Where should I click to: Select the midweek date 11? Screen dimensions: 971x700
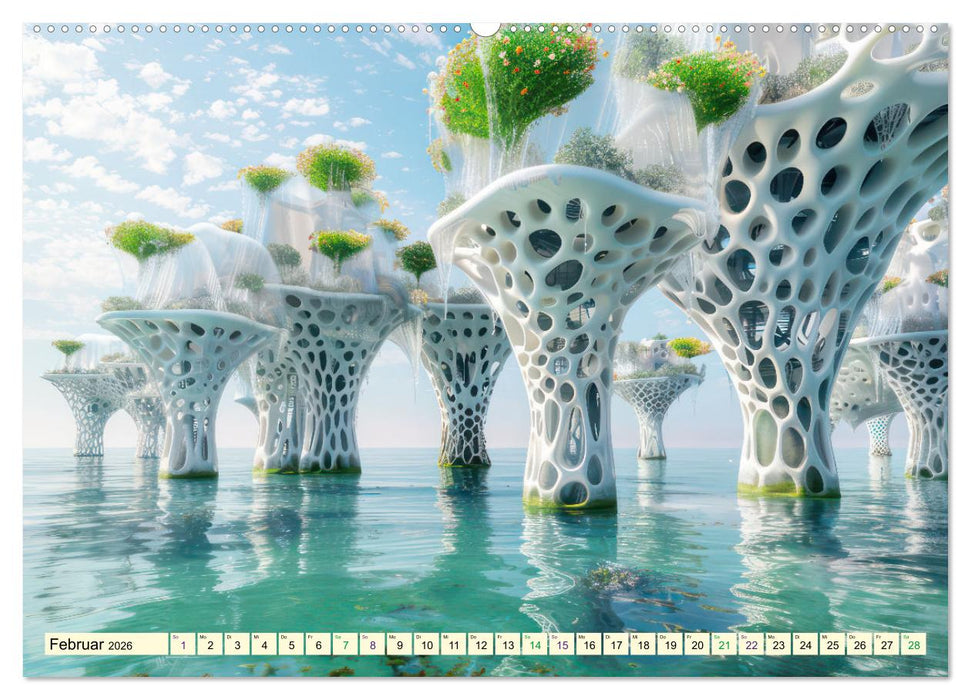pyautogui.click(x=456, y=644)
